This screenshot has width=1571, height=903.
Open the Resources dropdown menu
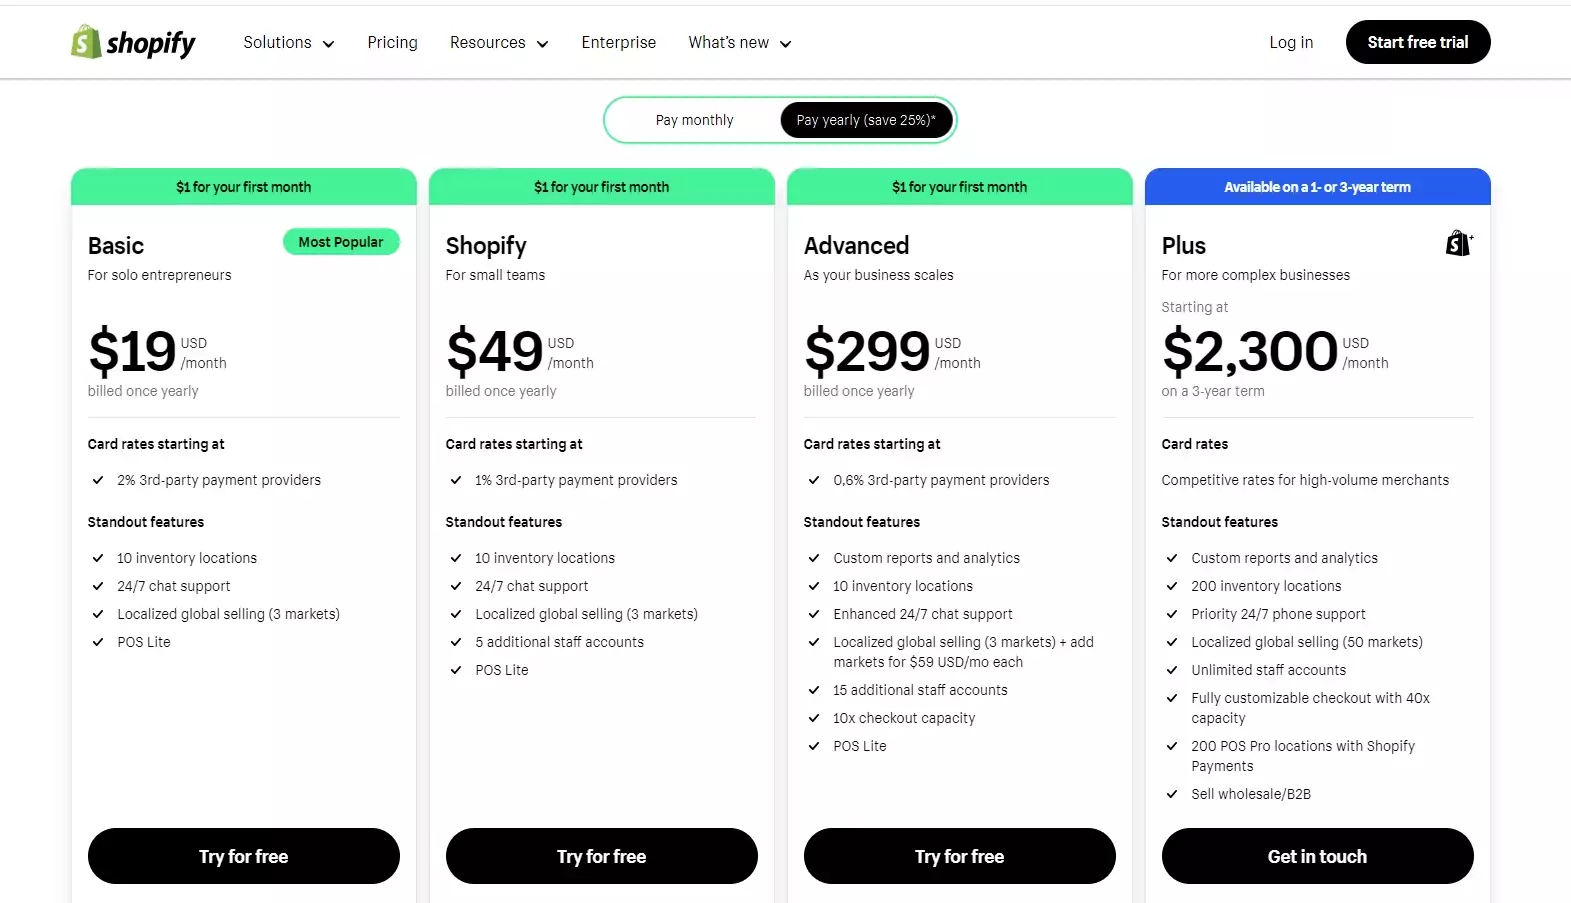[498, 43]
